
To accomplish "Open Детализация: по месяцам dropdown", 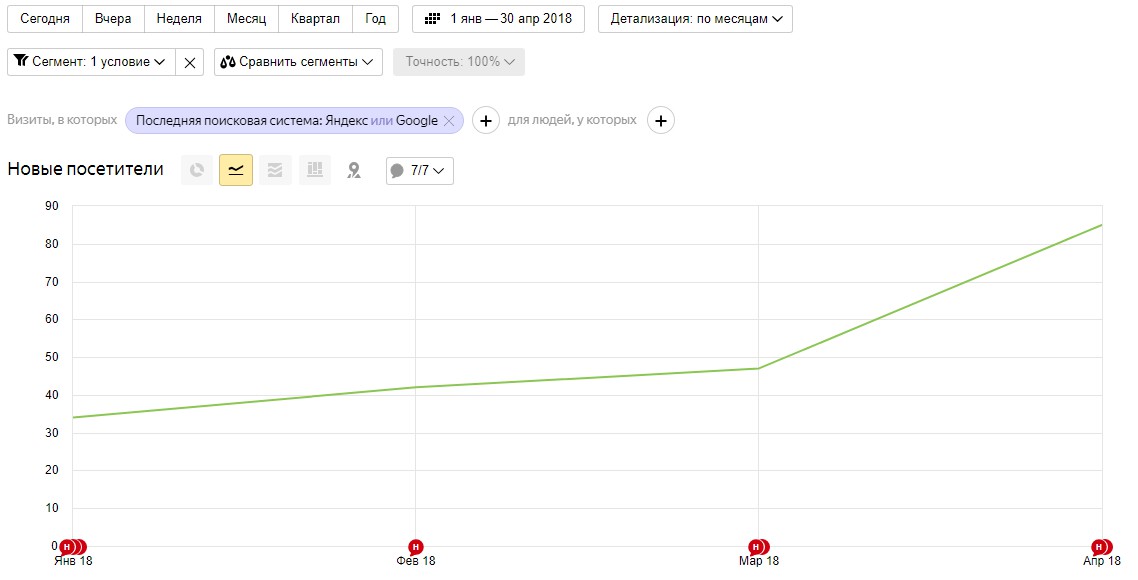I will pyautogui.click(x=695, y=19).
